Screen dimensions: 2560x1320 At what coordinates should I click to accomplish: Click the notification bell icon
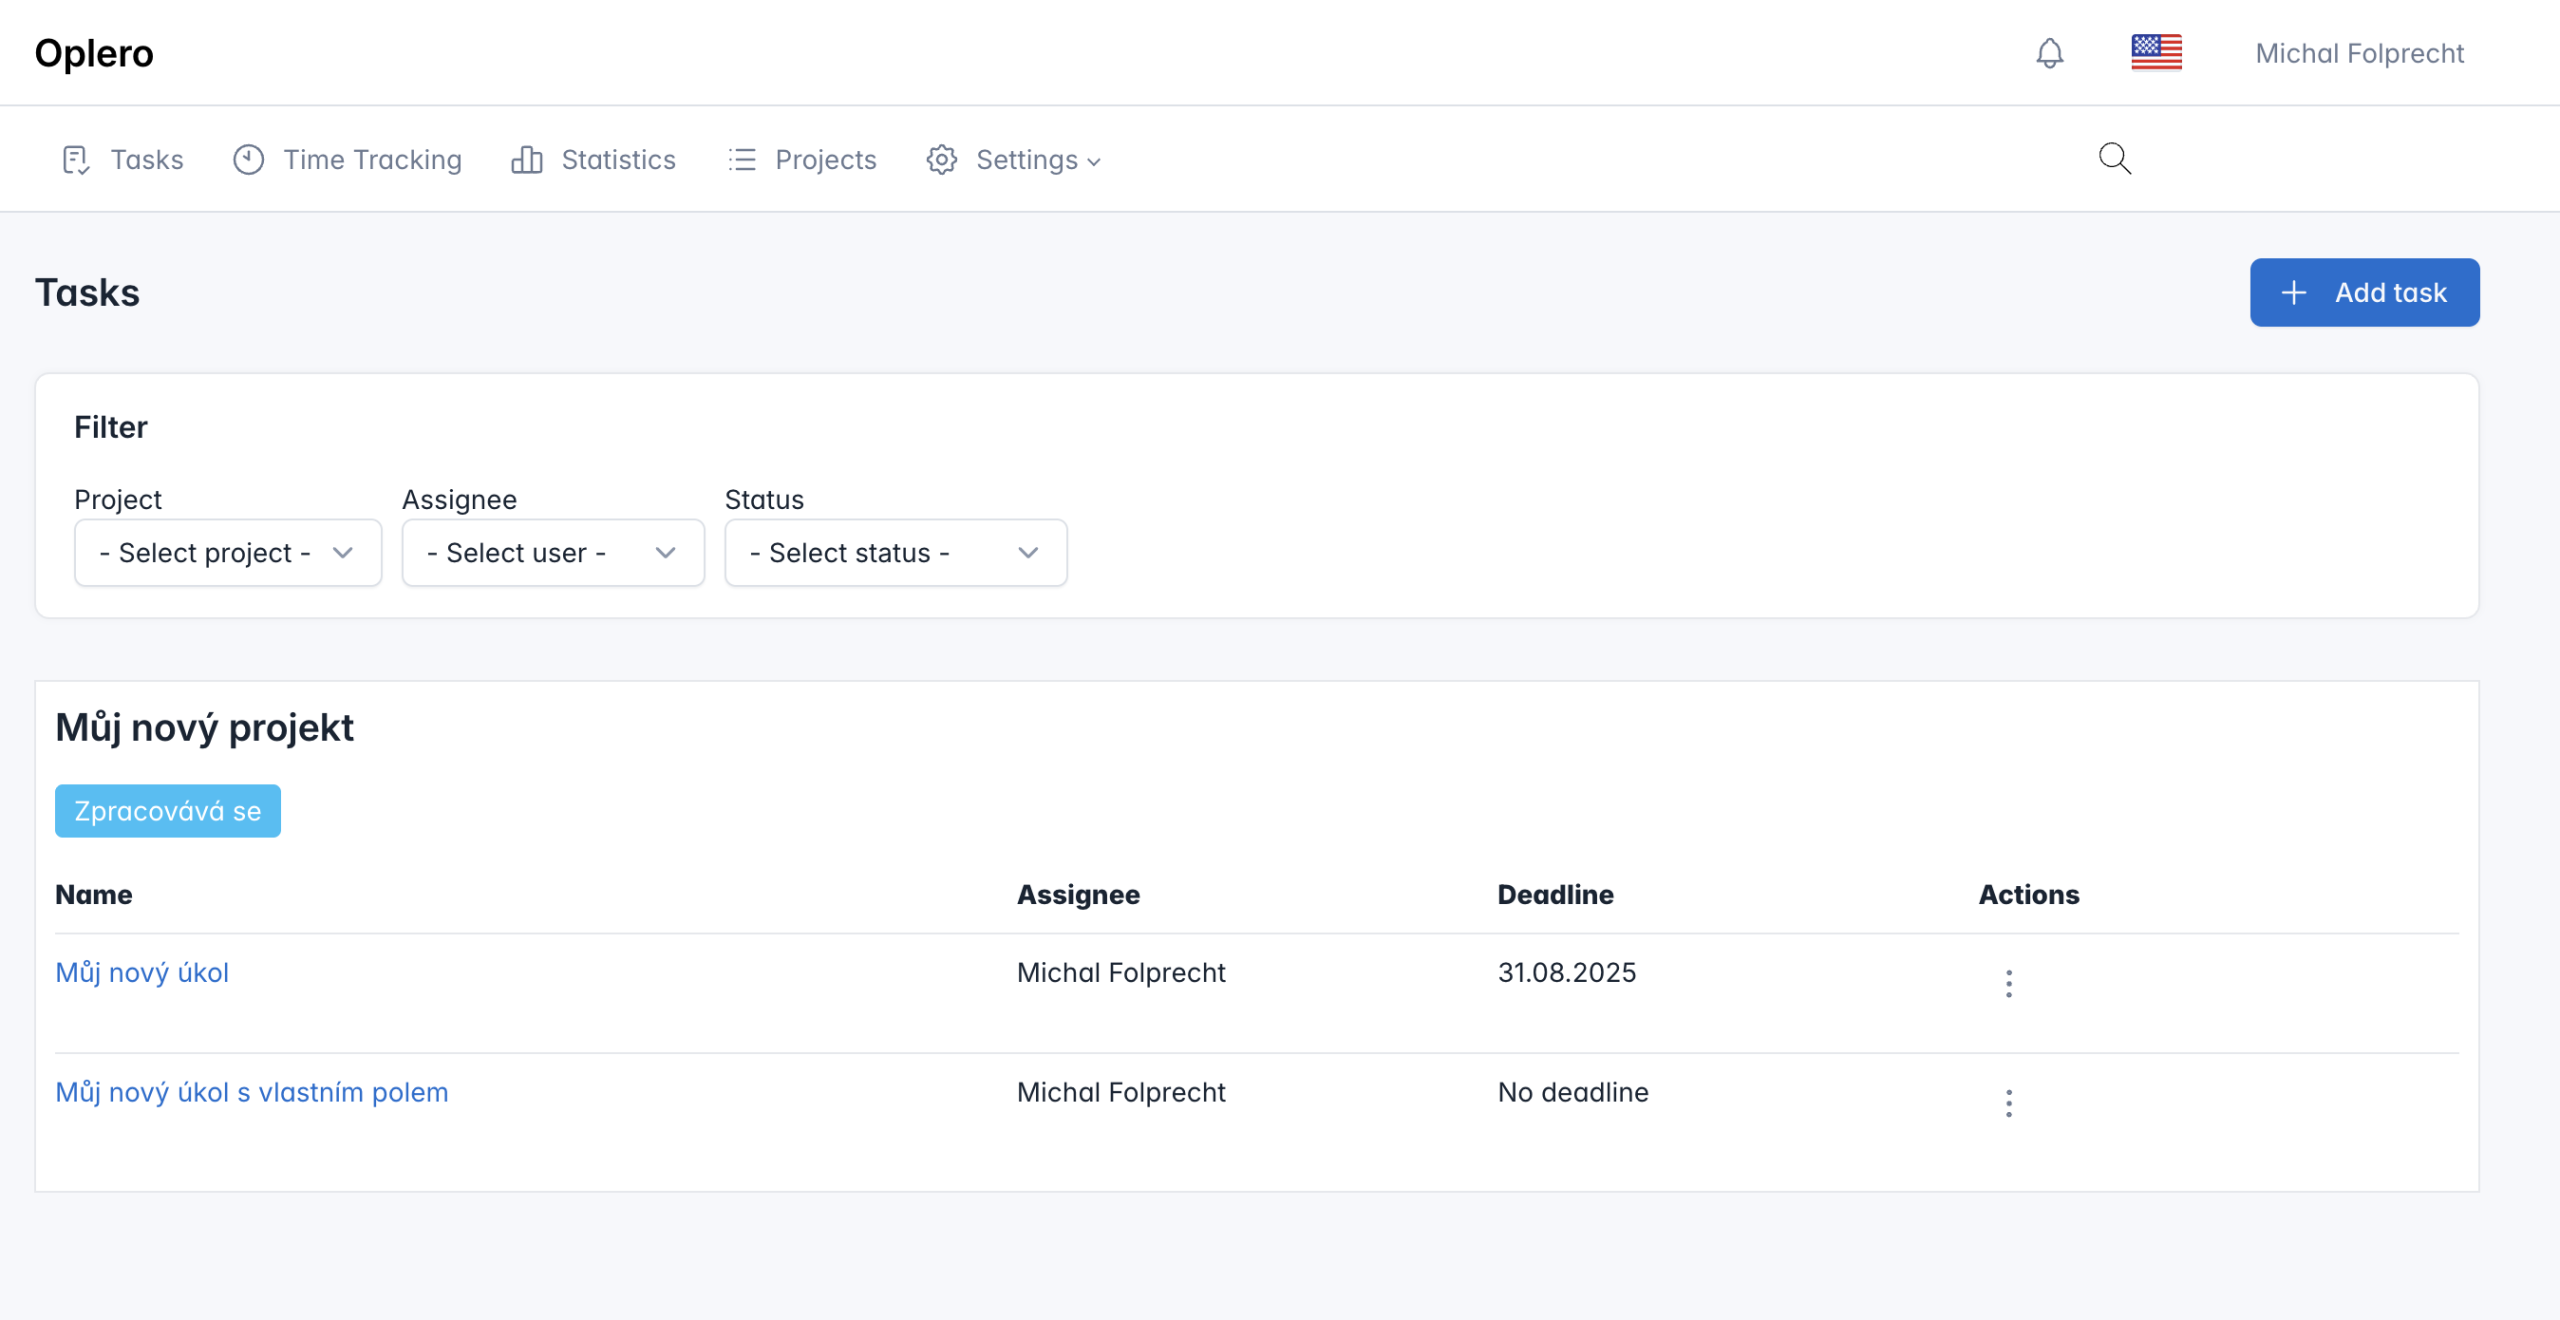[2049, 53]
